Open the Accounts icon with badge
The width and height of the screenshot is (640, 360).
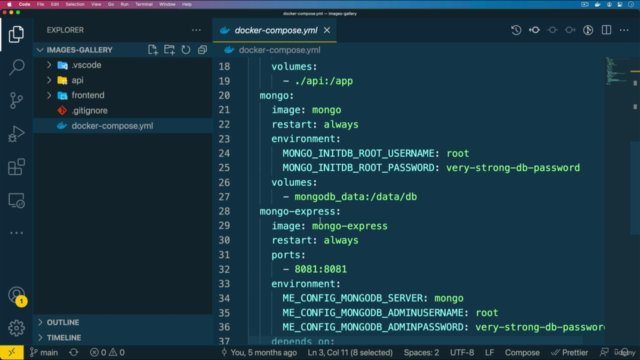click(x=17, y=296)
